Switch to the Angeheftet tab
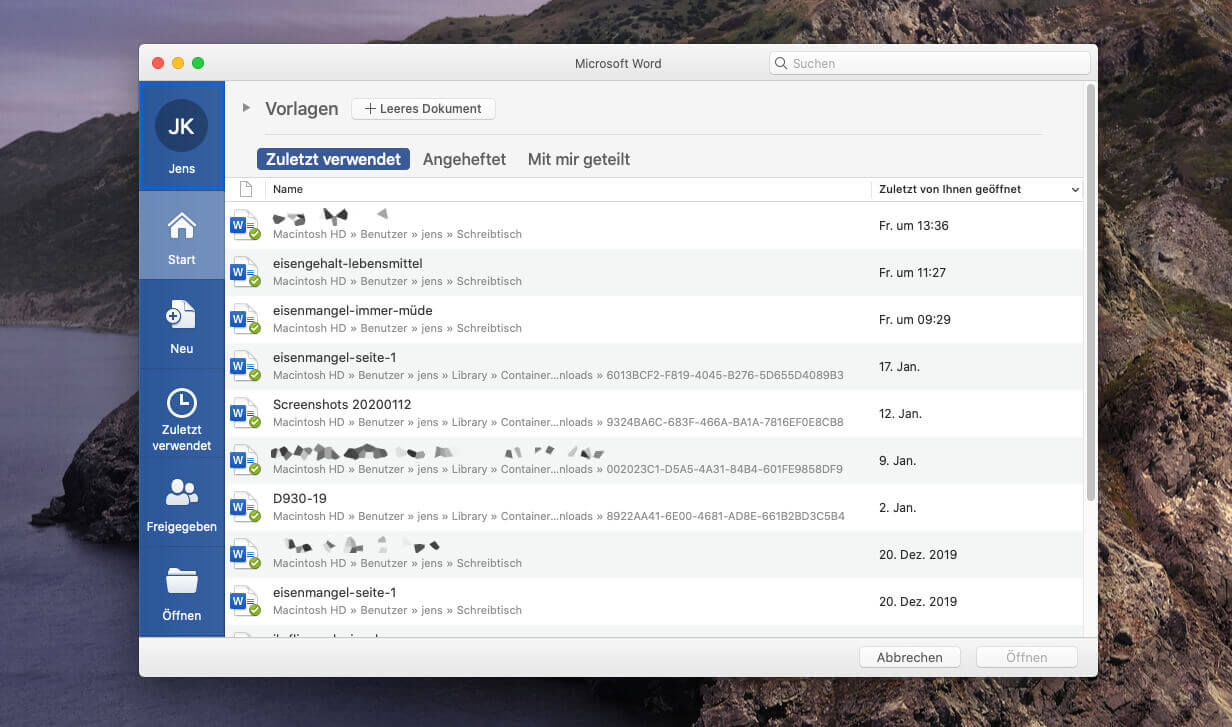Image resolution: width=1232 pixels, height=727 pixels. 464,159
